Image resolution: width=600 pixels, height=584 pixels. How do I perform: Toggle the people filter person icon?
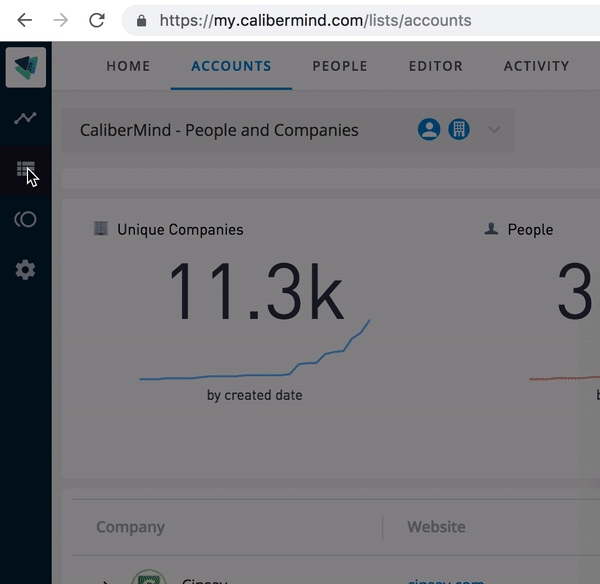[429, 129]
